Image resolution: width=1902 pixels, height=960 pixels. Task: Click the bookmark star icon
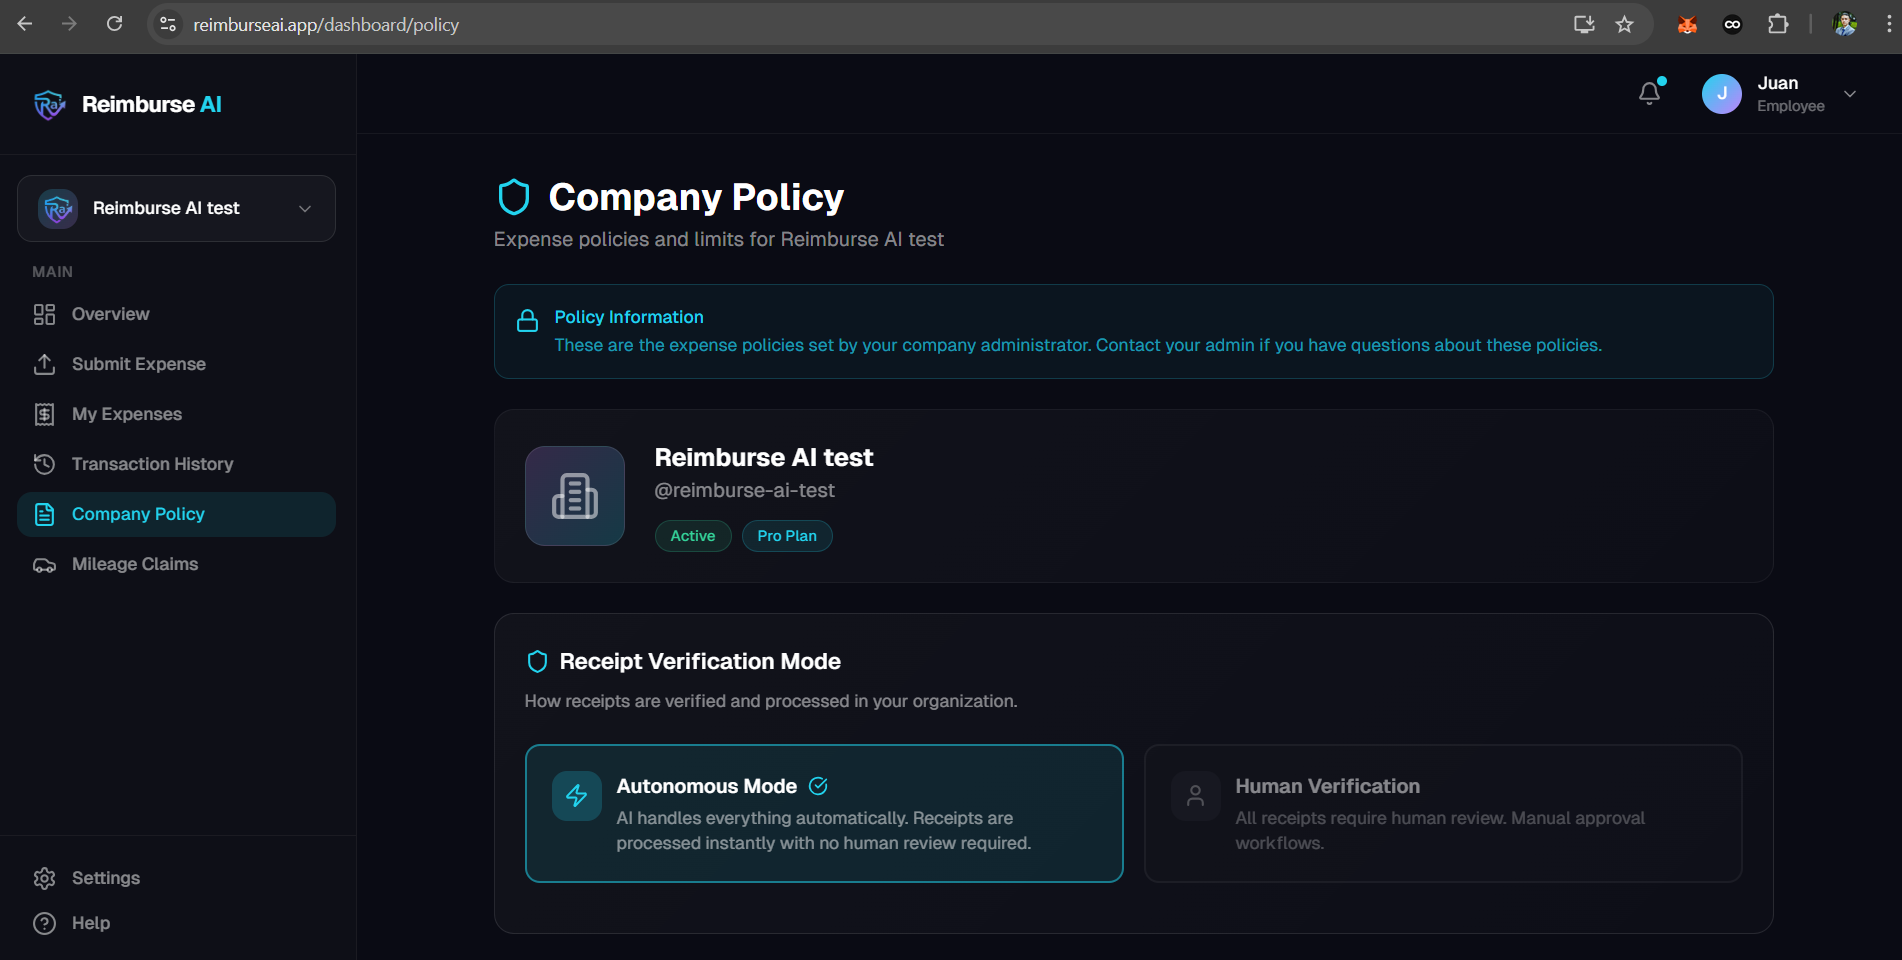1625,24
